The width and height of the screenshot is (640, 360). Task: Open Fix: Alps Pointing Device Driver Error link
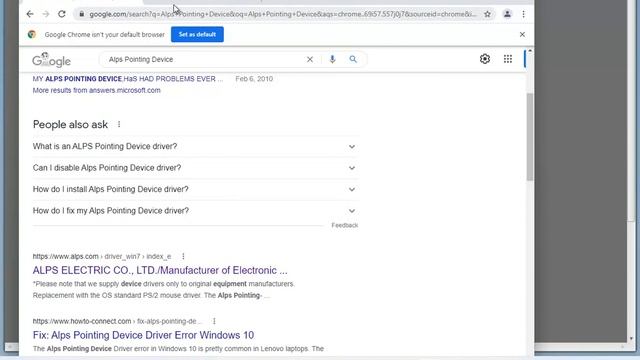click(x=143, y=335)
